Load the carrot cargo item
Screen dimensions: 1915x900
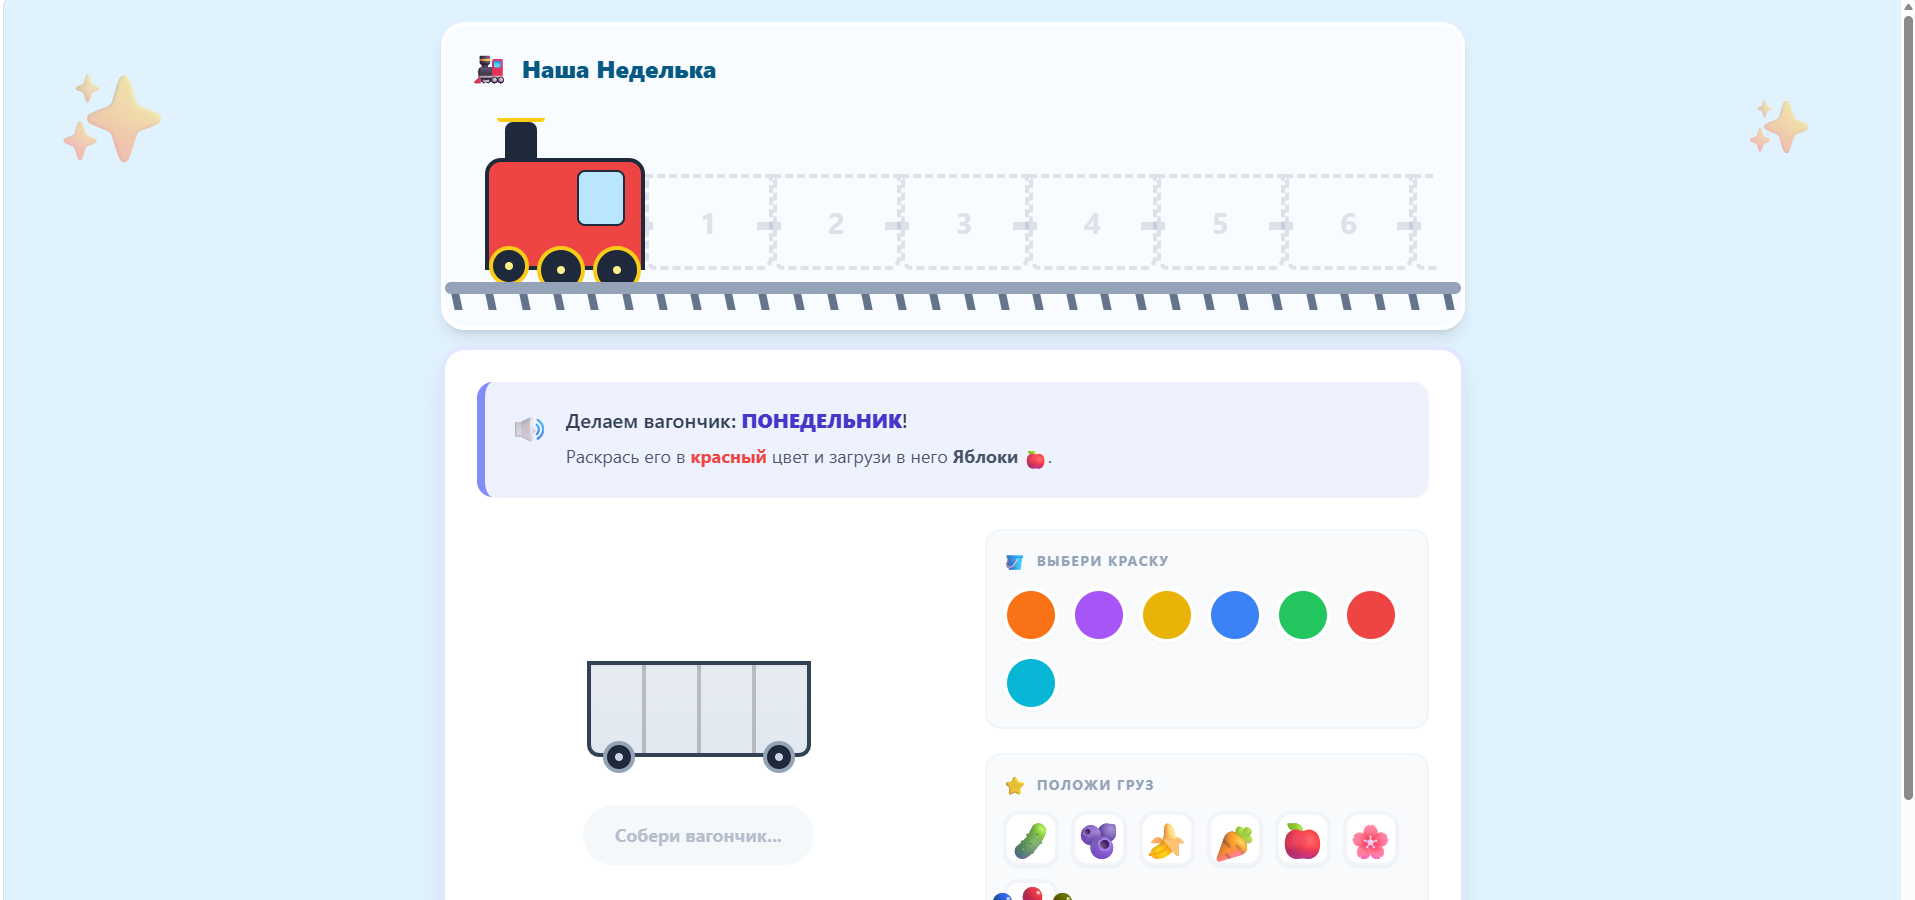coord(1234,841)
